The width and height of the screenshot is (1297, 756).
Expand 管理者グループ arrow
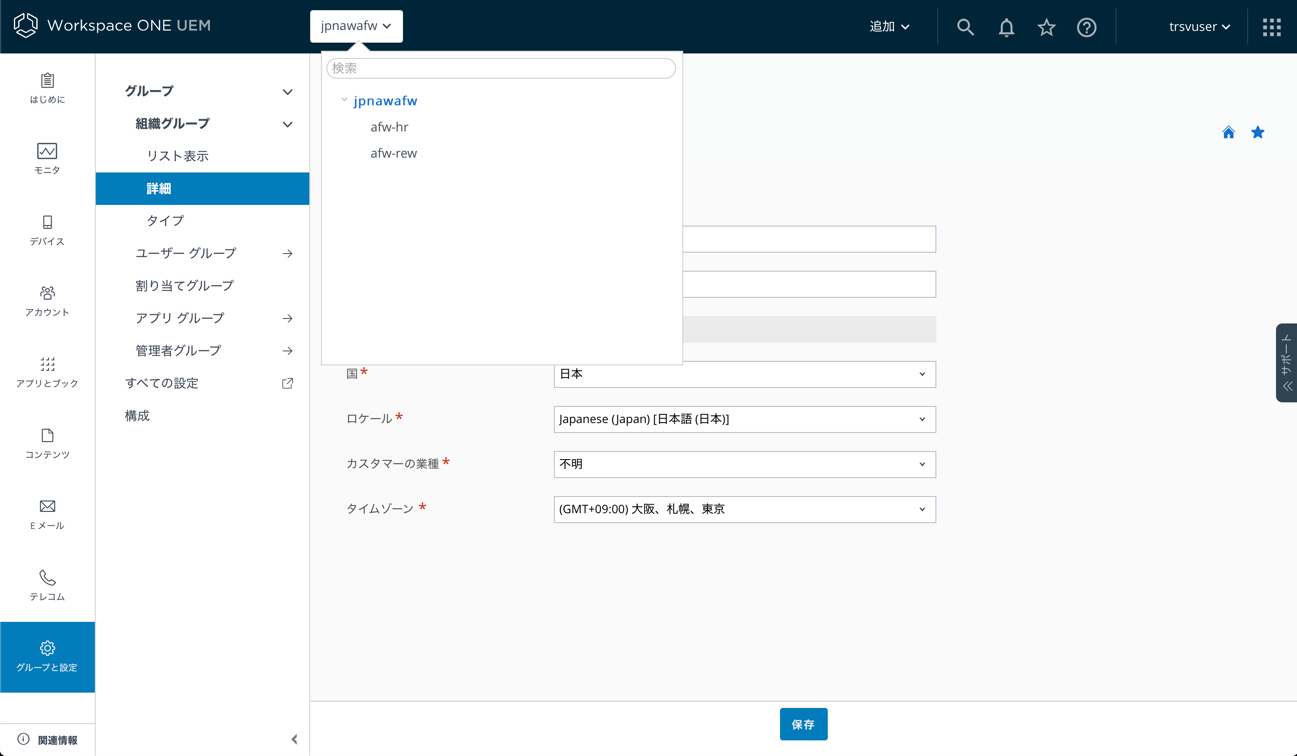288,351
